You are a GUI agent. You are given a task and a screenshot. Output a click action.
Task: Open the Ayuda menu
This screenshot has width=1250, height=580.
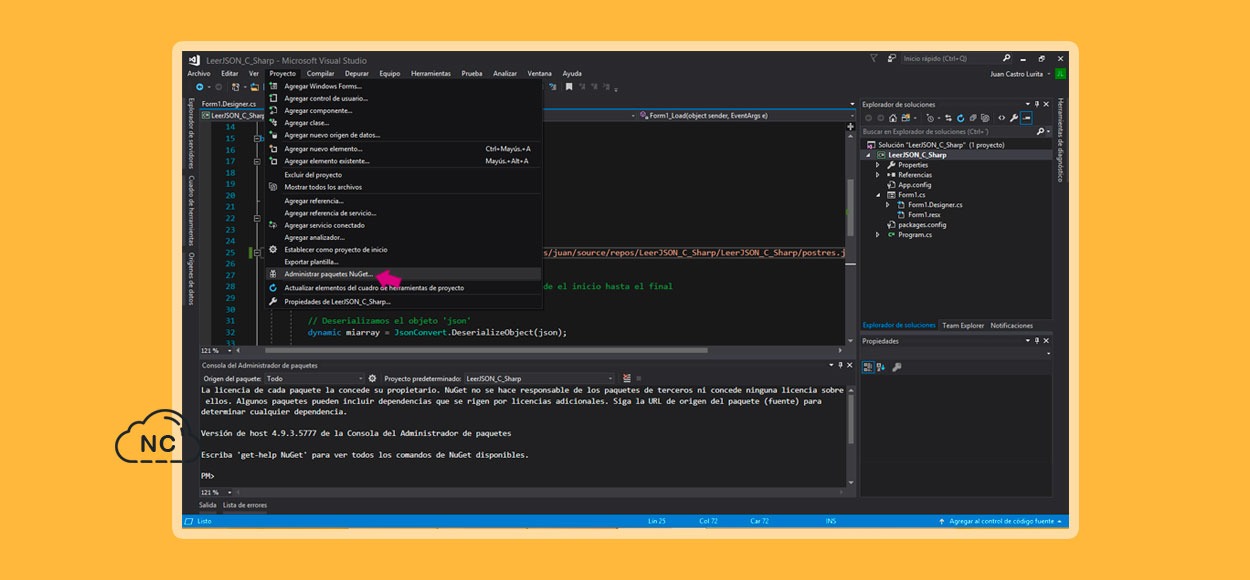(572, 73)
